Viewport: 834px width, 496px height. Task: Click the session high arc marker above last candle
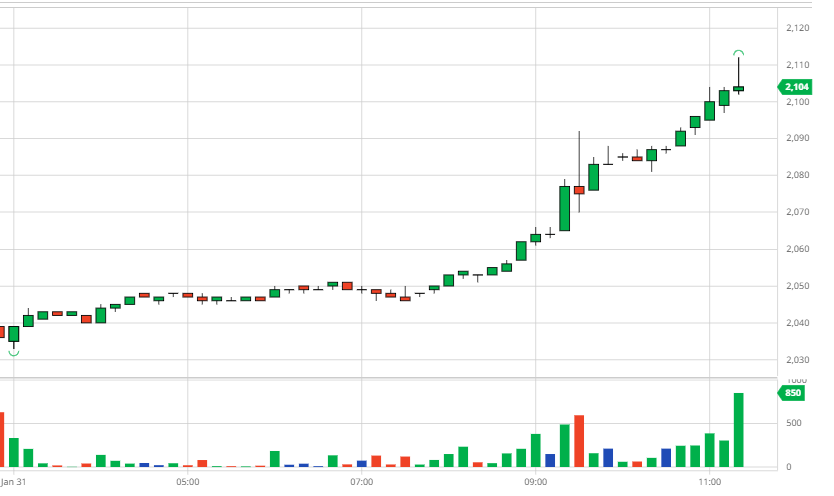[738, 53]
